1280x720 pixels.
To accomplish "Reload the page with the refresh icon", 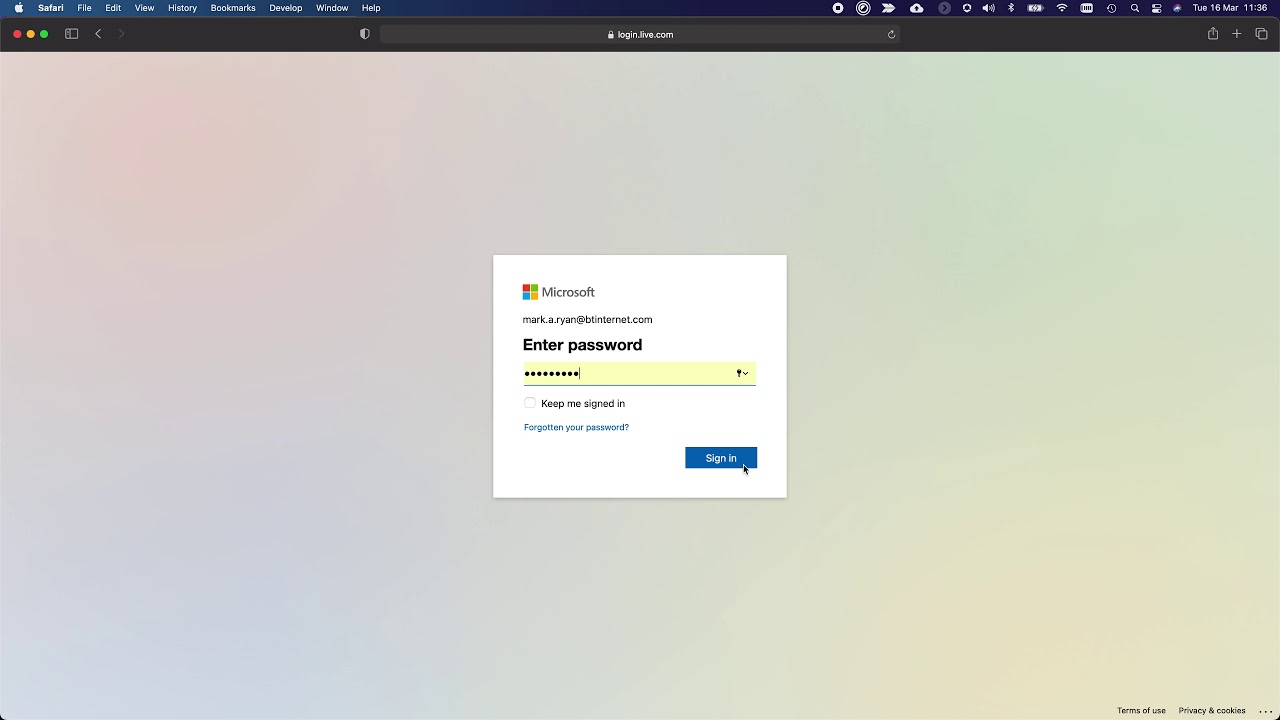I will click(891, 34).
